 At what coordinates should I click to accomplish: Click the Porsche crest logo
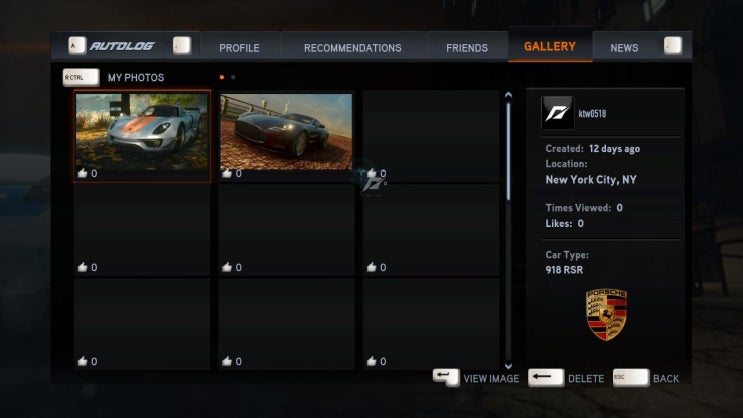pos(607,314)
